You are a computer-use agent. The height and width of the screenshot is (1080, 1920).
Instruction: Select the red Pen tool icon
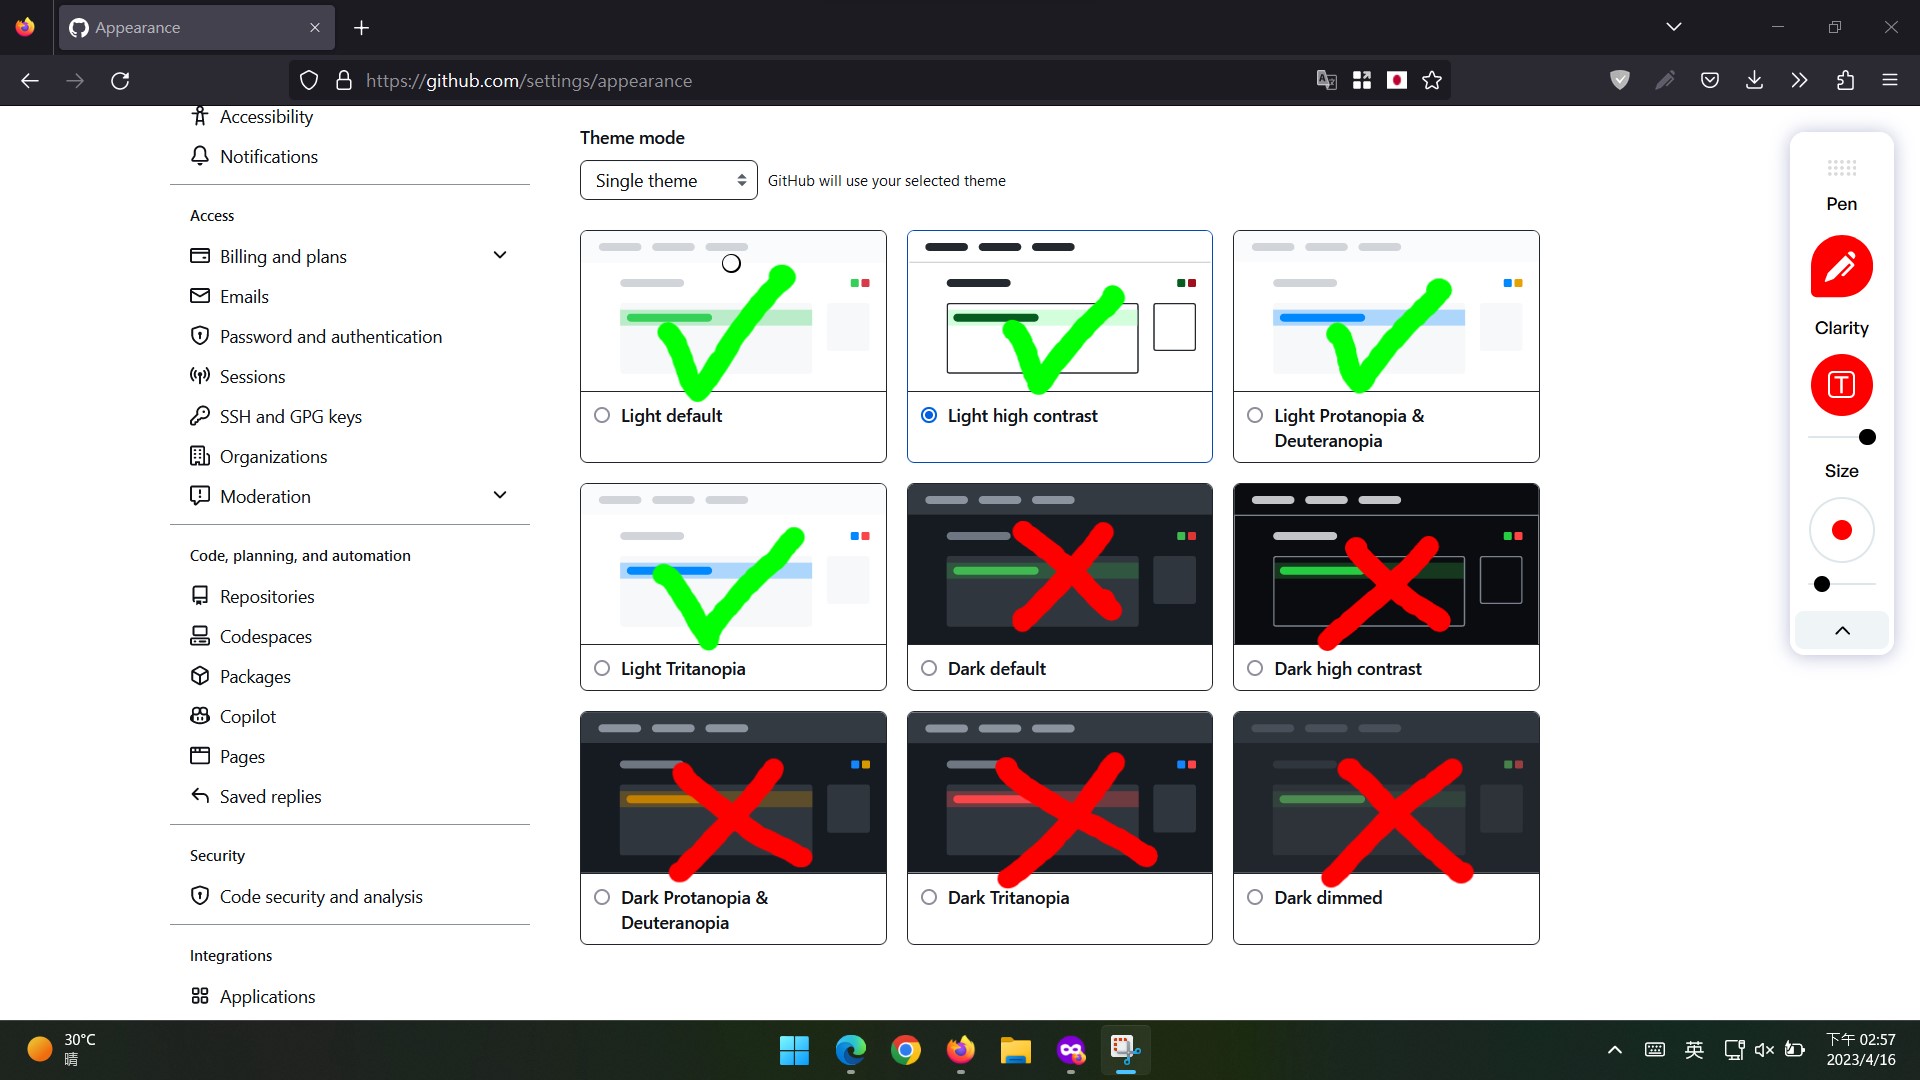click(x=1841, y=266)
